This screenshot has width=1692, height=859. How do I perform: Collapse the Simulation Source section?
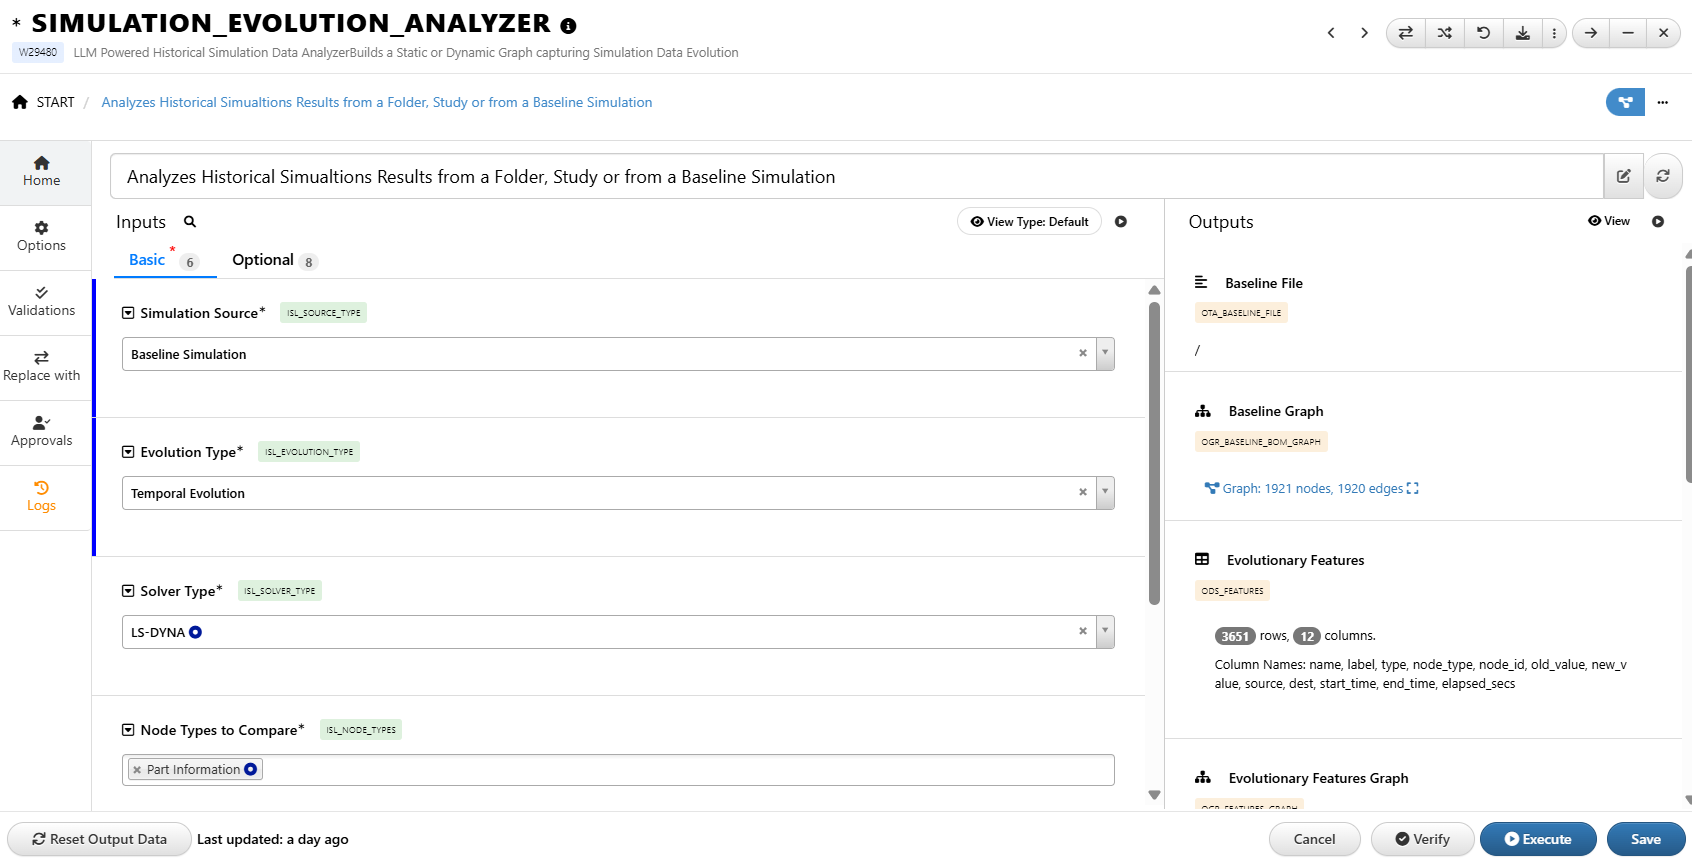pyautogui.click(x=128, y=313)
